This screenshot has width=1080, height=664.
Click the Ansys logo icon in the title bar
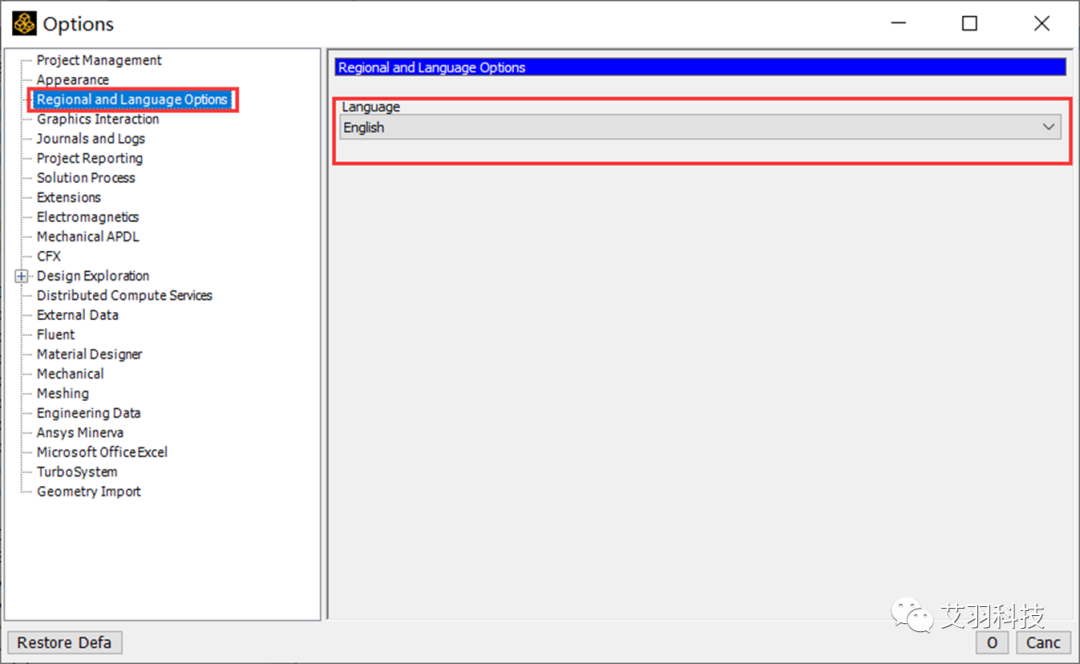(x=24, y=23)
